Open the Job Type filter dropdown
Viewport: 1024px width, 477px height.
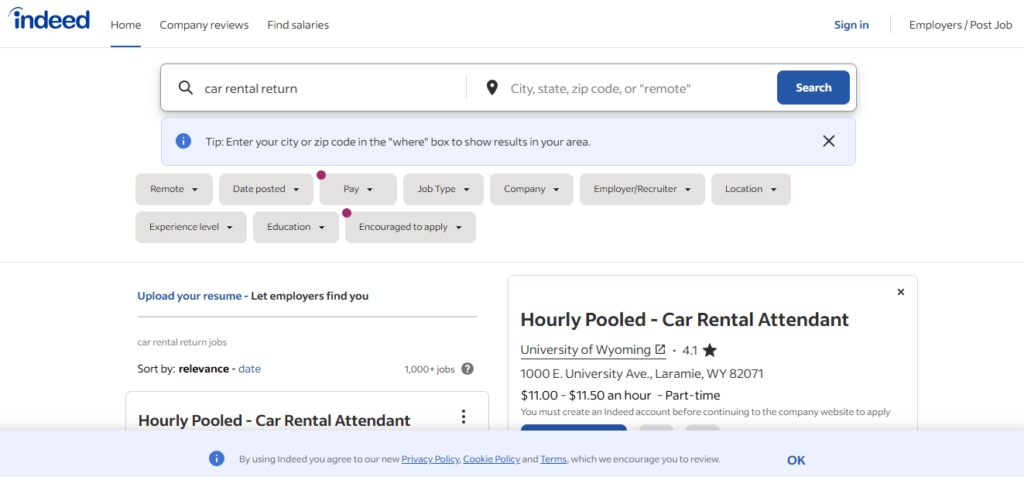[x=443, y=189]
